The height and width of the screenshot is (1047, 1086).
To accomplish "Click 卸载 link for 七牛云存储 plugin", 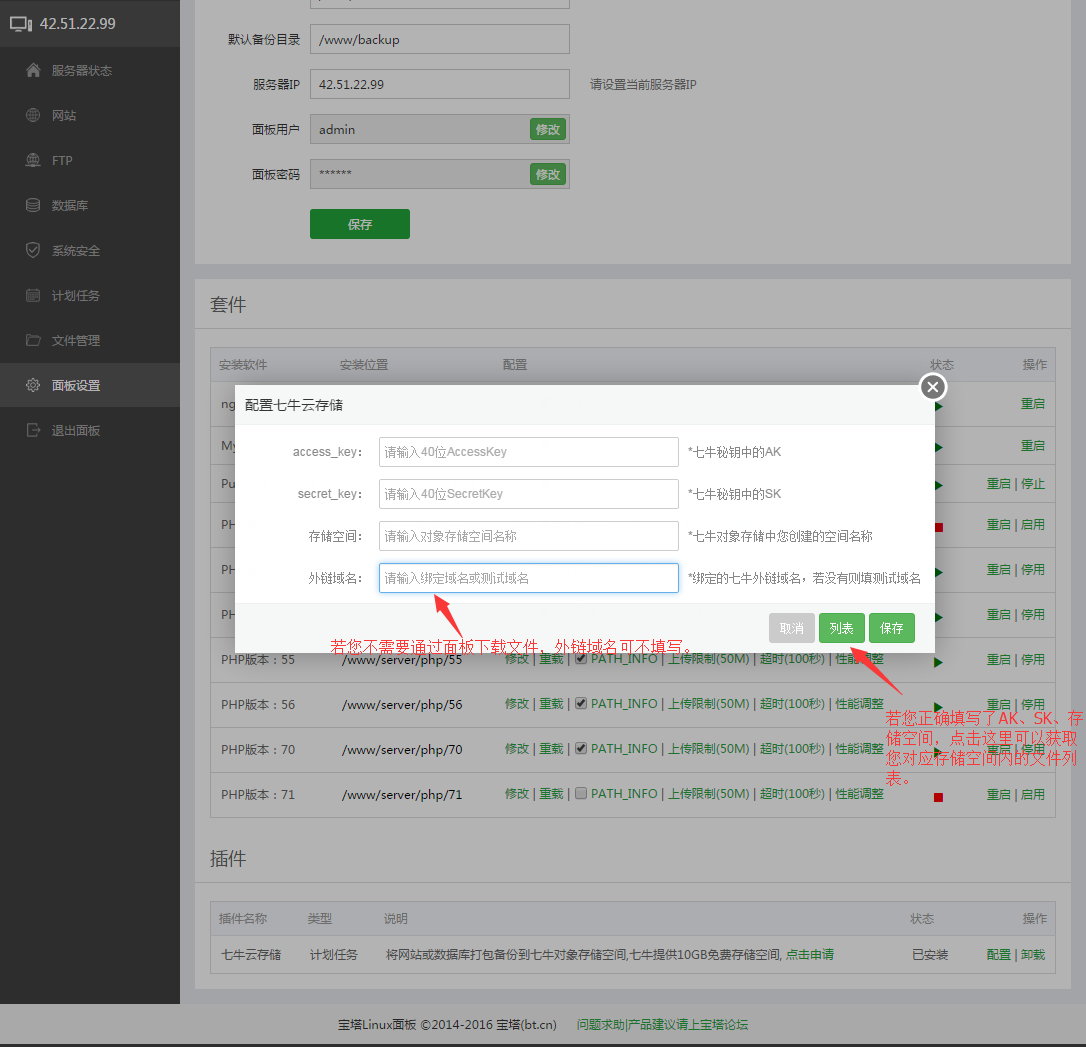I will point(1033,954).
